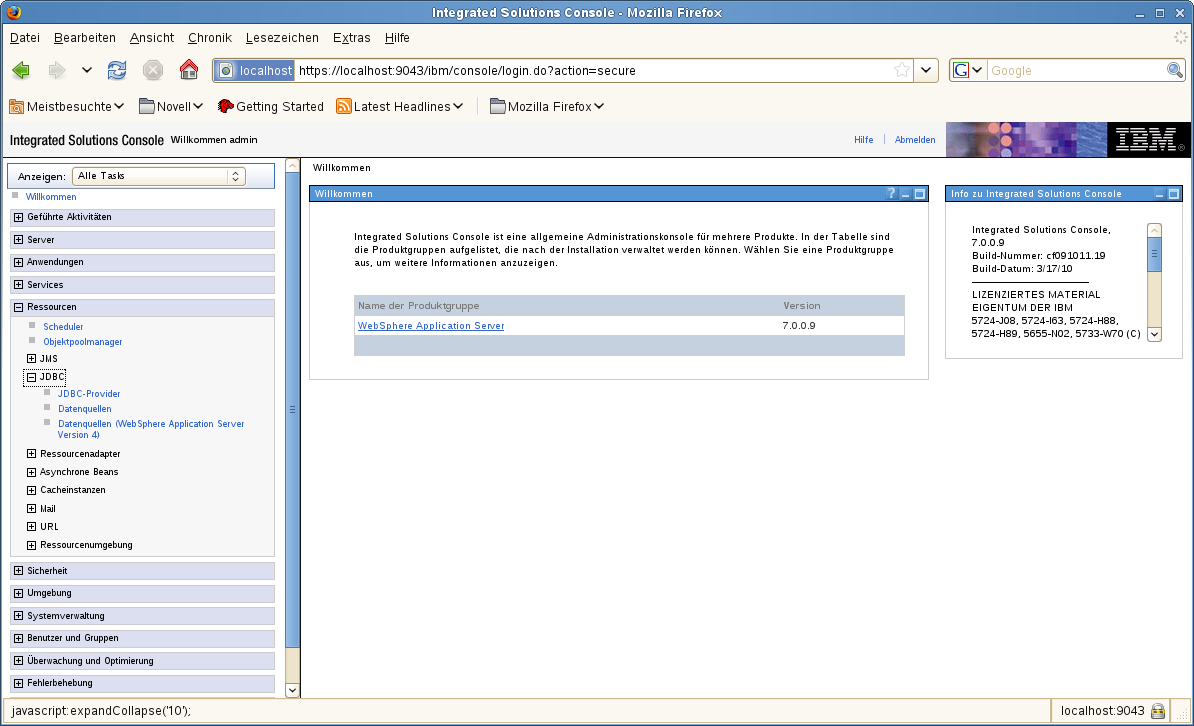Go to the home page icon
Viewport: 1194px width, 726px height.
click(x=189, y=69)
